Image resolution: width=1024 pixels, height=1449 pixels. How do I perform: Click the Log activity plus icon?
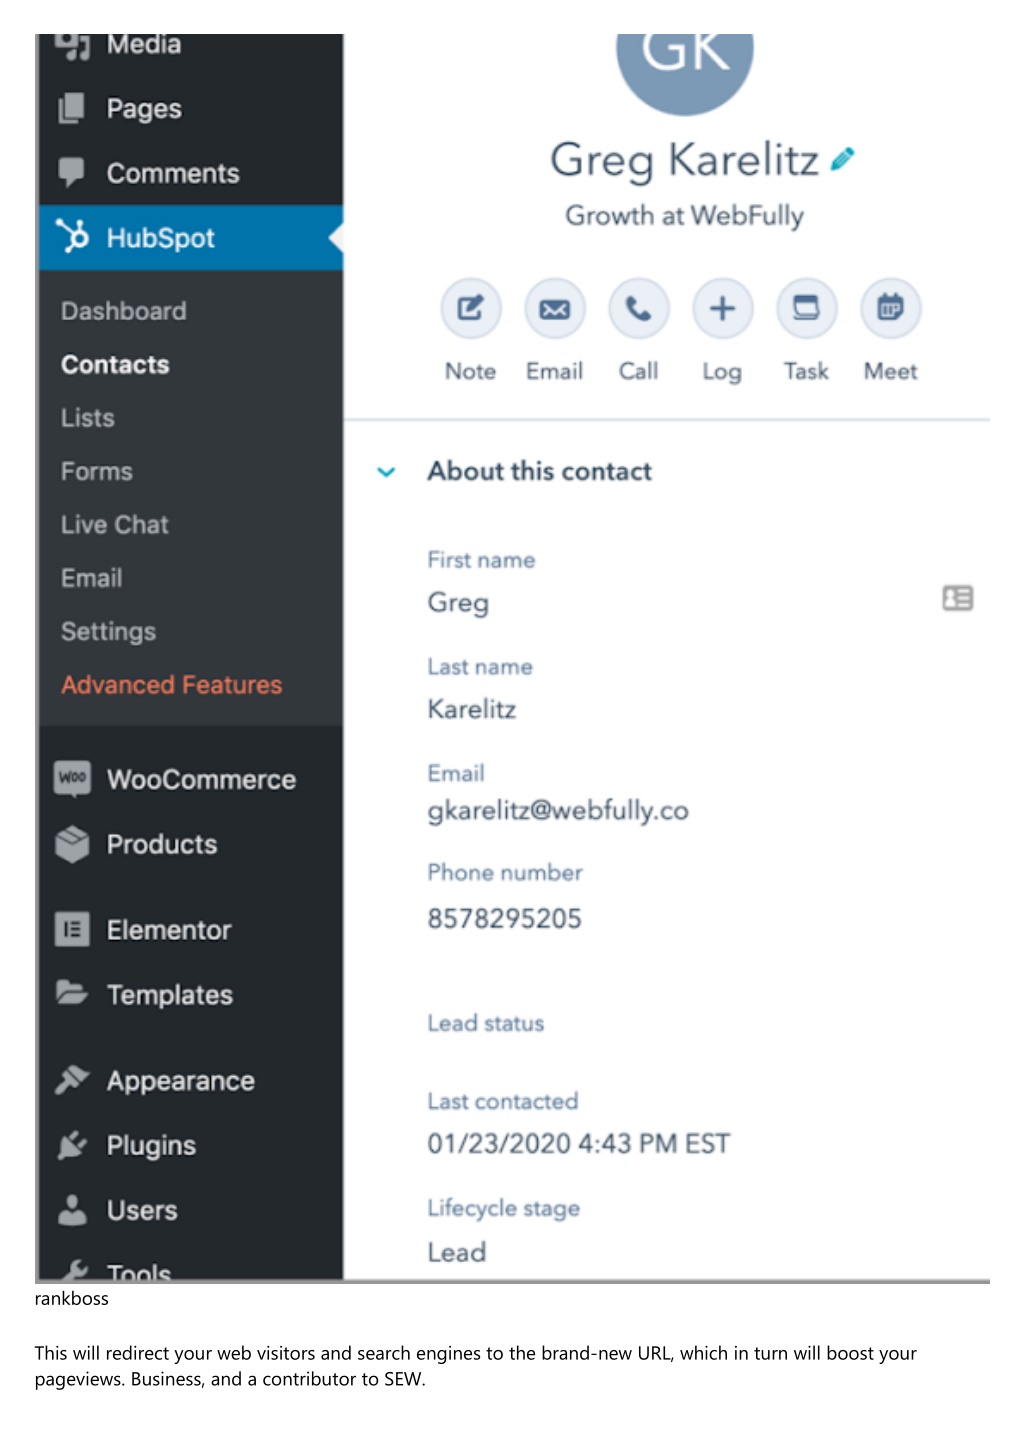click(722, 308)
